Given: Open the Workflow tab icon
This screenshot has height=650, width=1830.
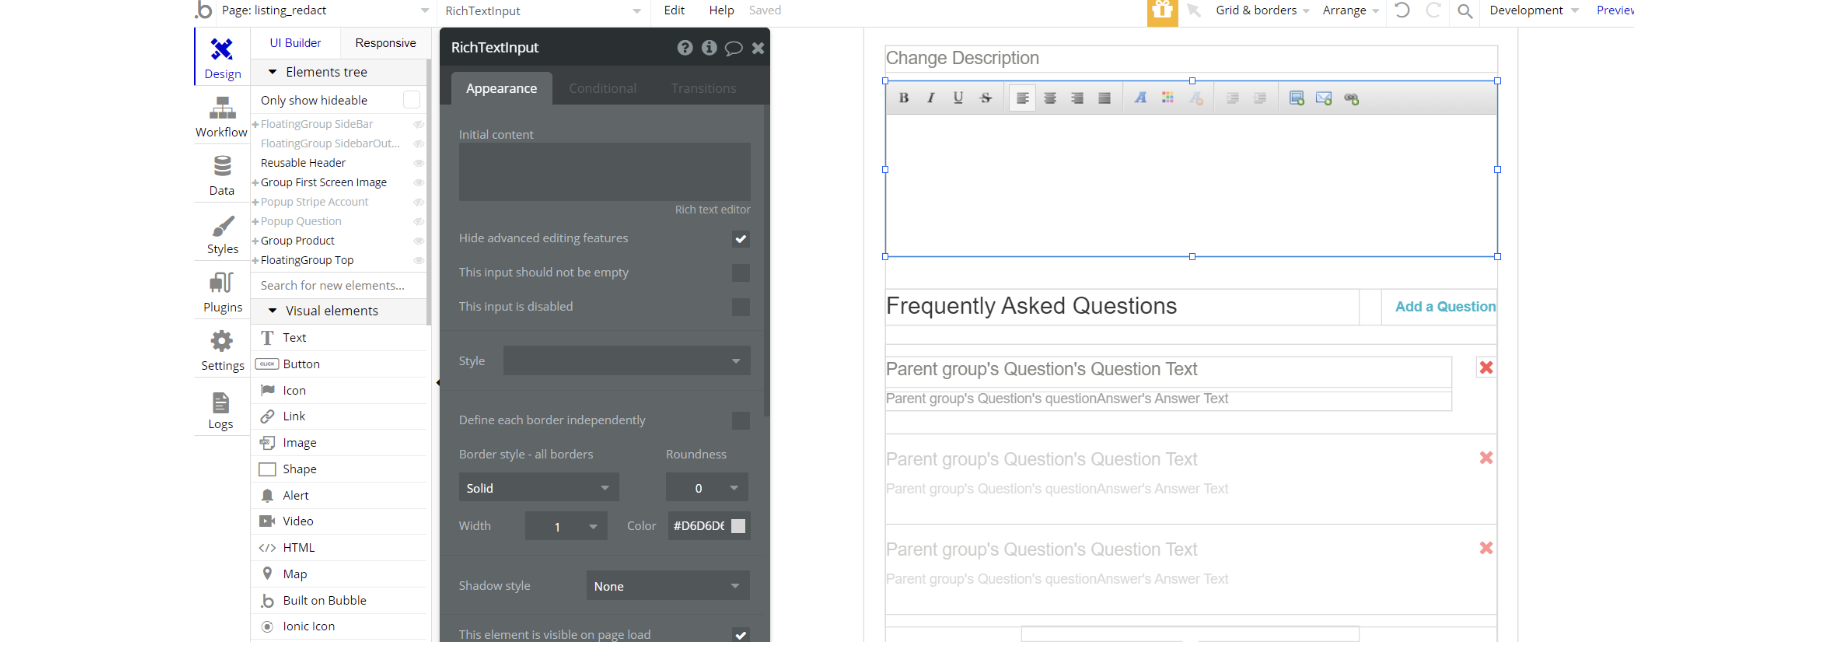Looking at the screenshot, I should click(x=222, y=108).
